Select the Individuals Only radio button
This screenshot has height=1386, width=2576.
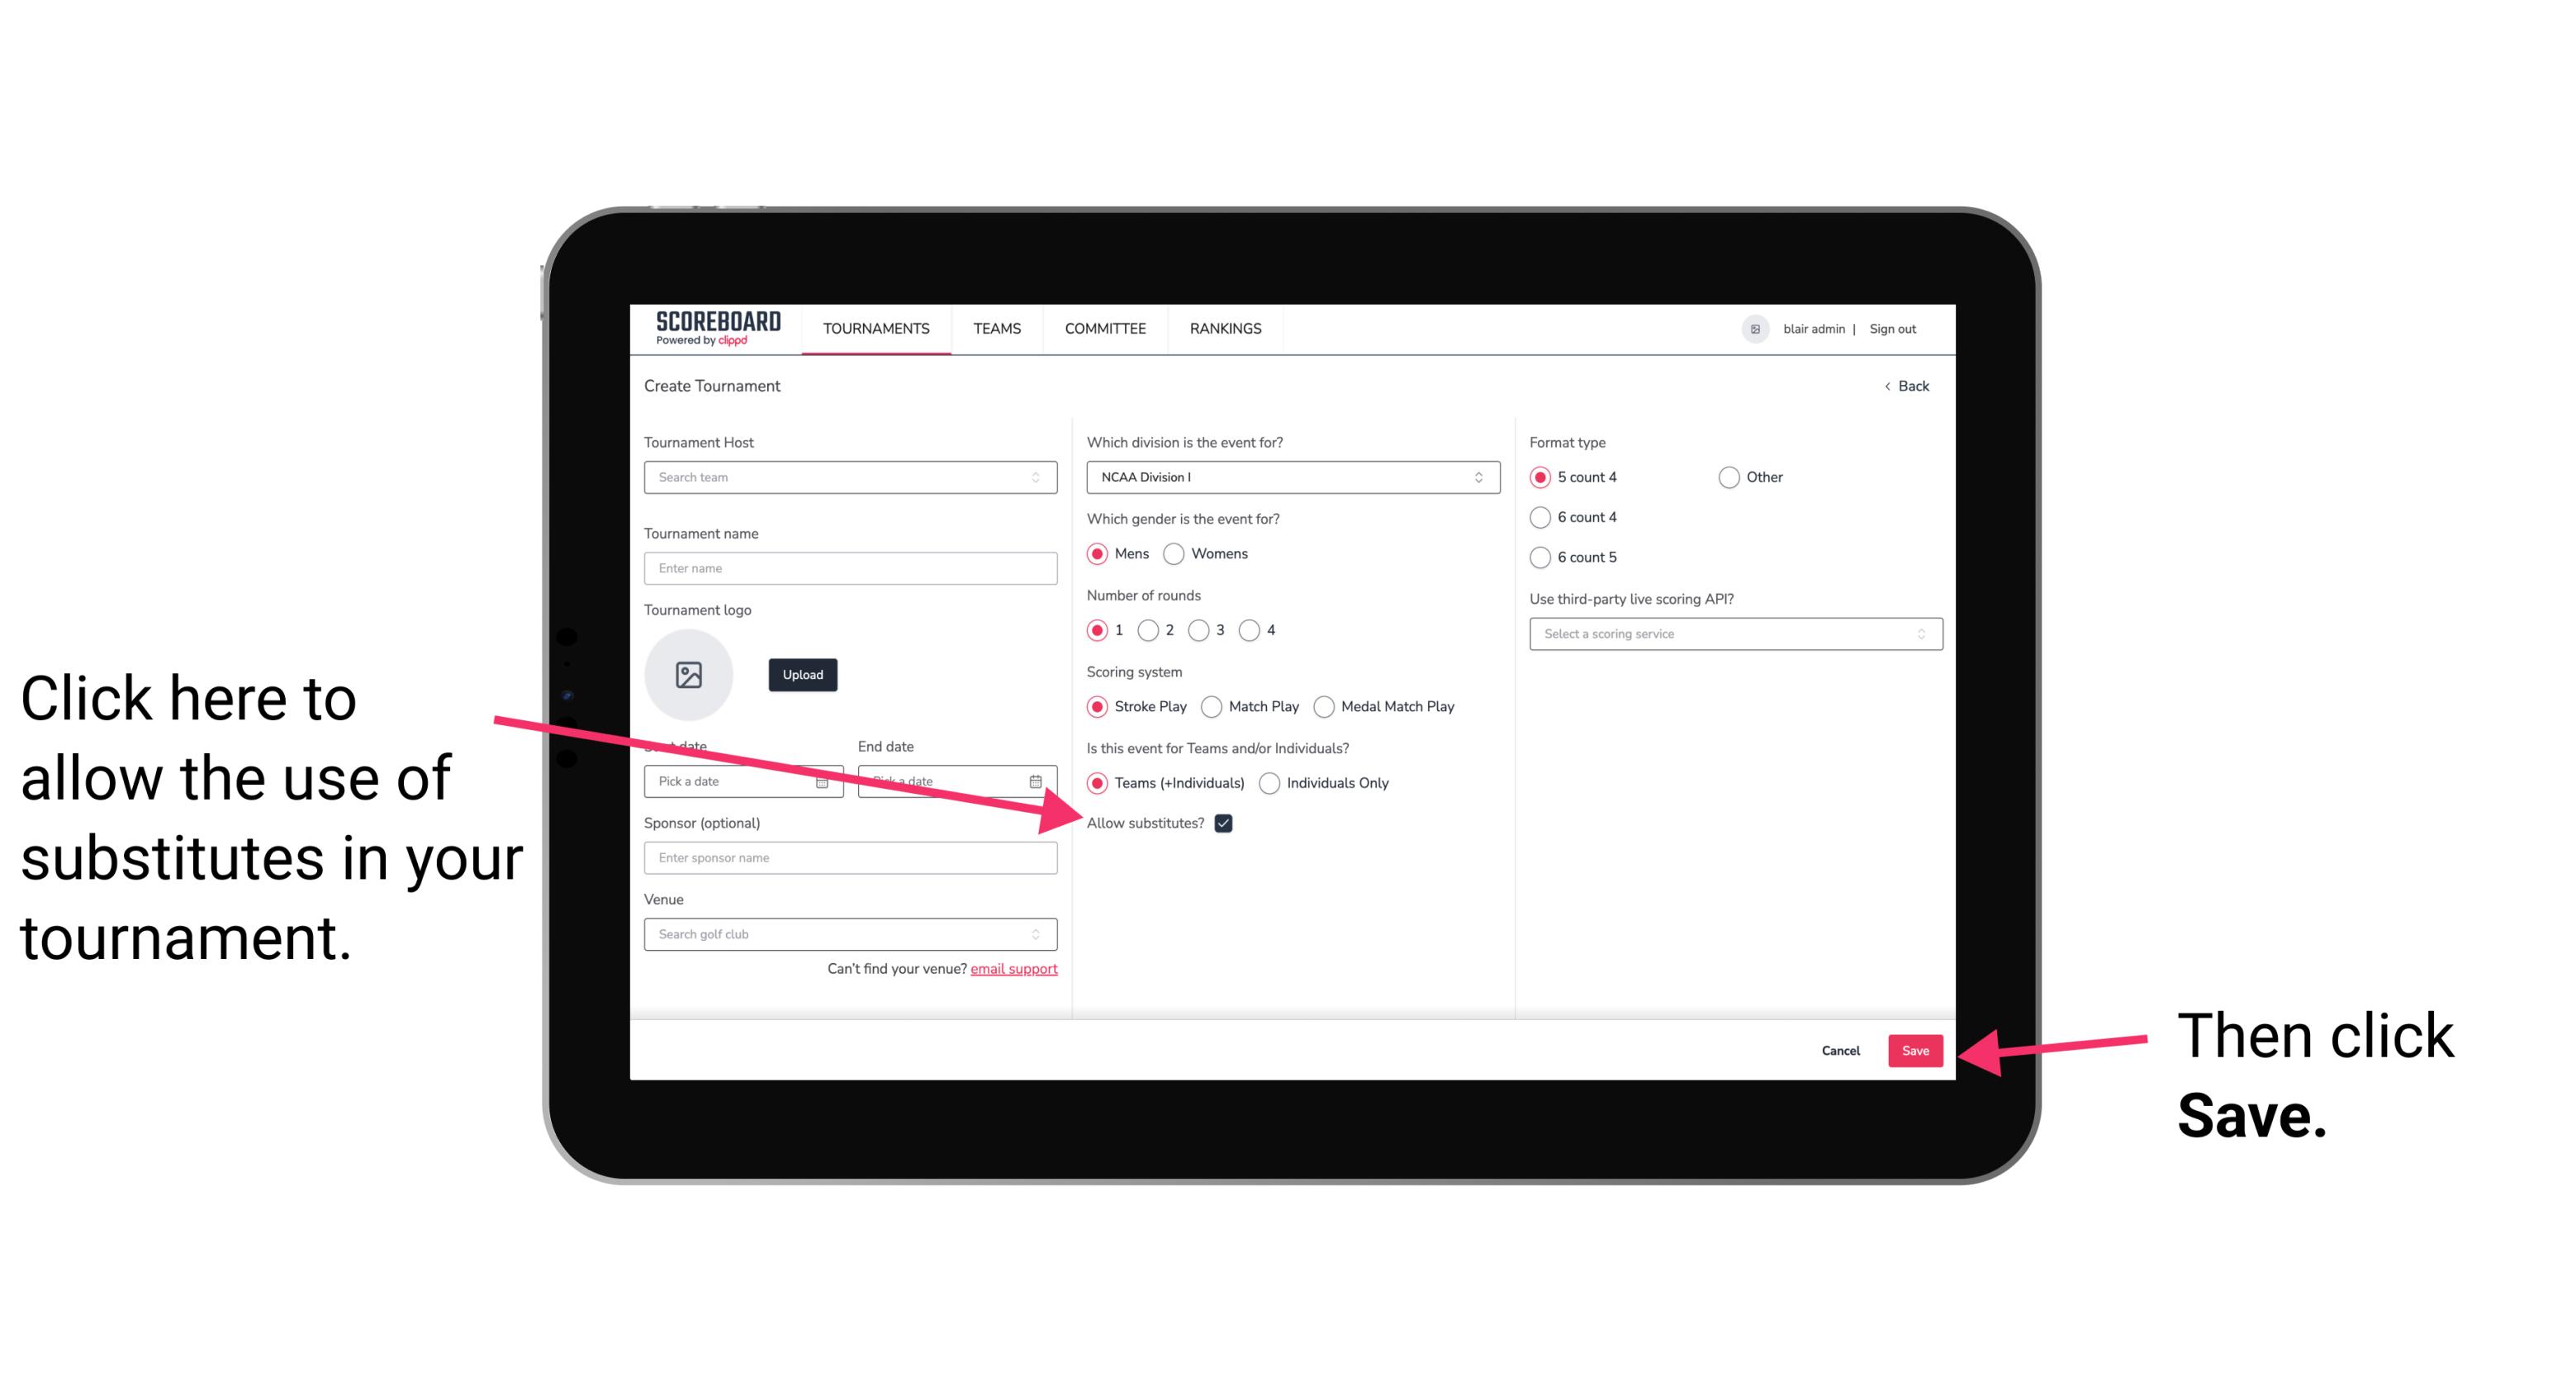pos(1271,784)
